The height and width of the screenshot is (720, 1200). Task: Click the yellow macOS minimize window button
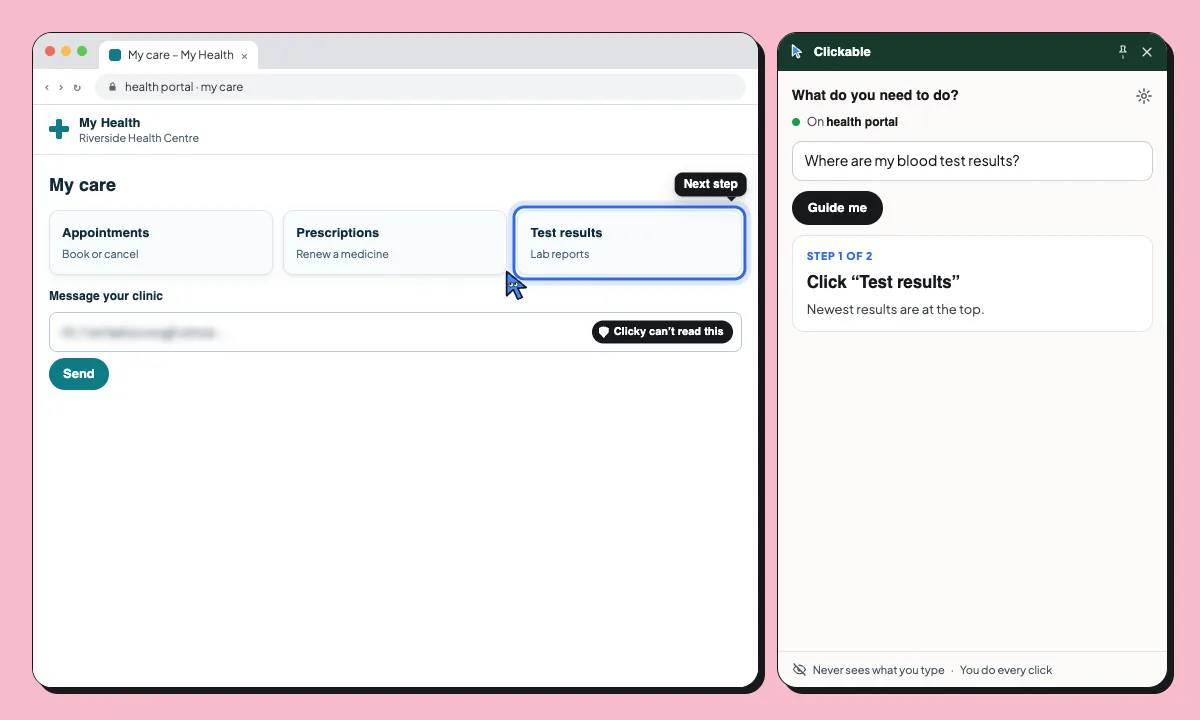(67, 51)
